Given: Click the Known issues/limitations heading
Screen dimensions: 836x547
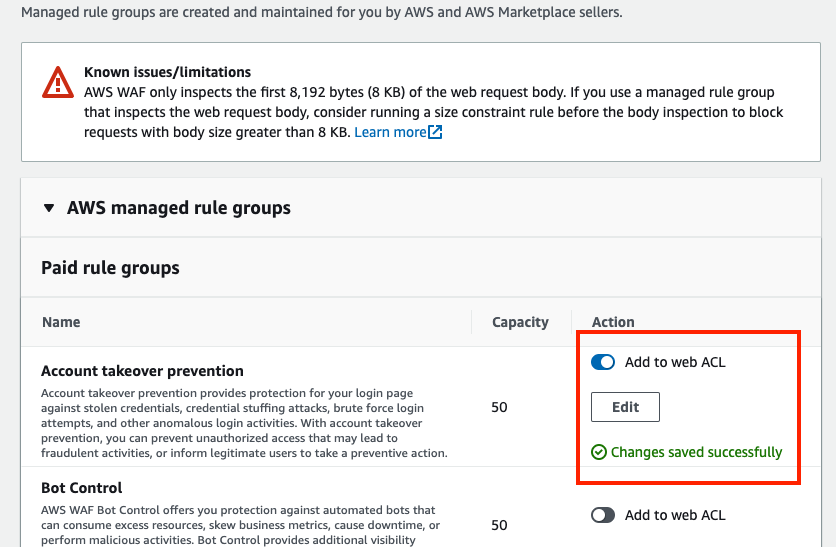Looking at the screenshot, I should click(x=167, y=72).
